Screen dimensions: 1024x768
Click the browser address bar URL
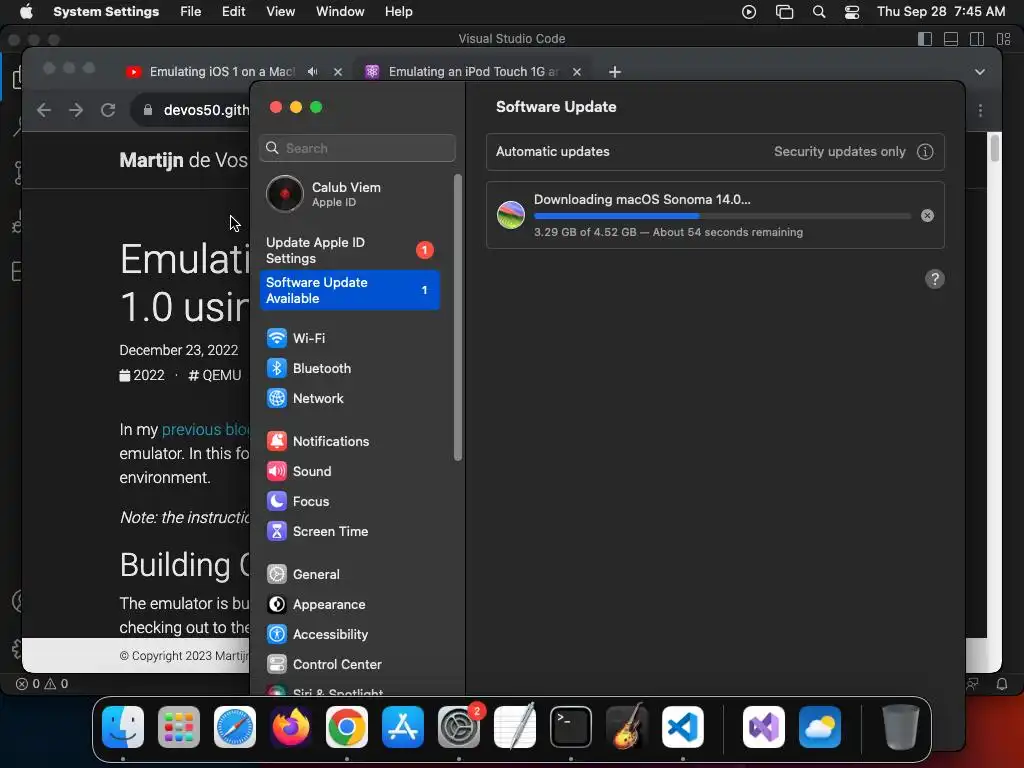click(x=206, y=110)
